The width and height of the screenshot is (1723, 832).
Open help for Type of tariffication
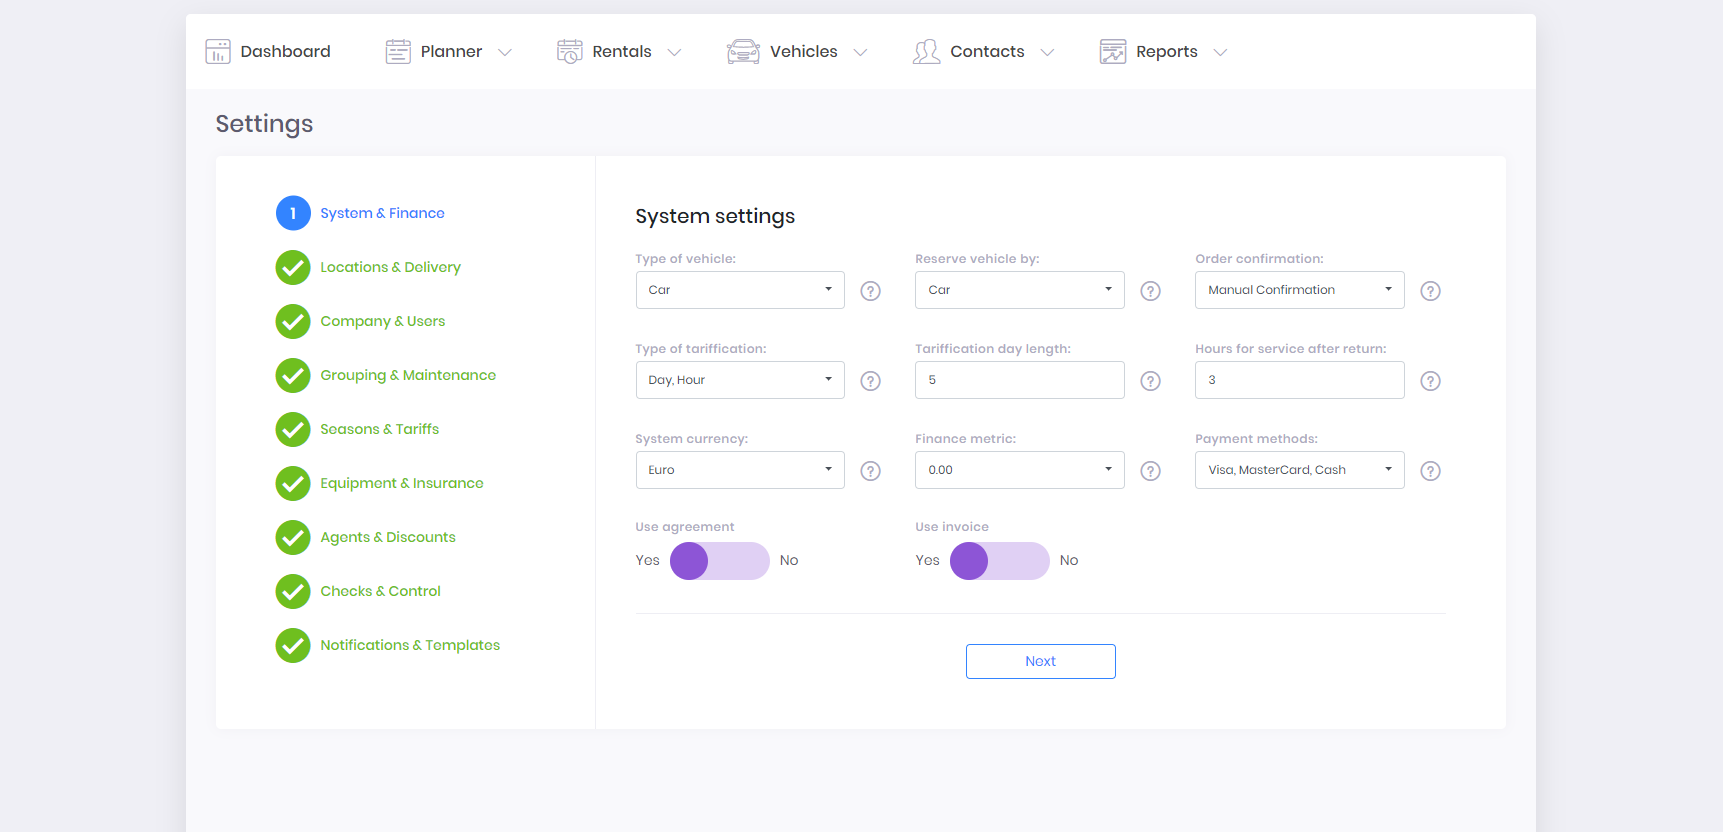(x=871, y=381)
